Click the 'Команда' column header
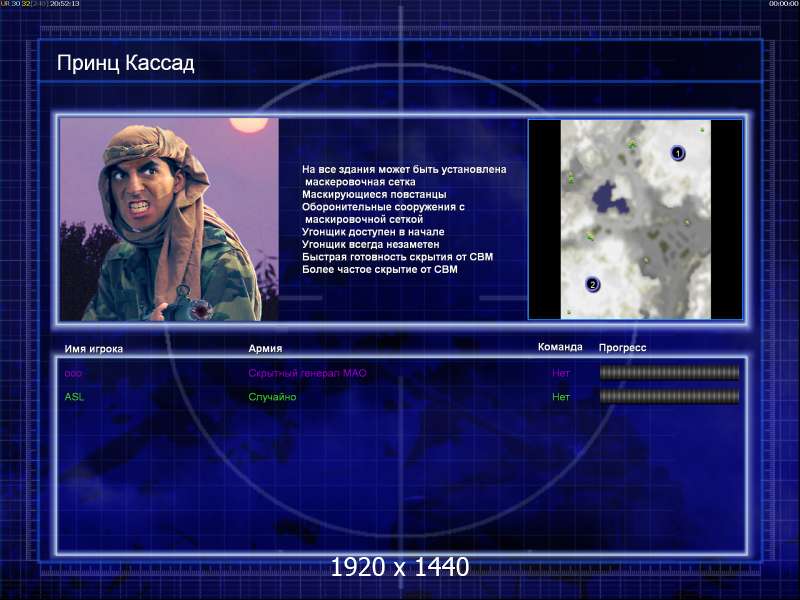Viewport: 800px width, 600px height. coord(560,347)
